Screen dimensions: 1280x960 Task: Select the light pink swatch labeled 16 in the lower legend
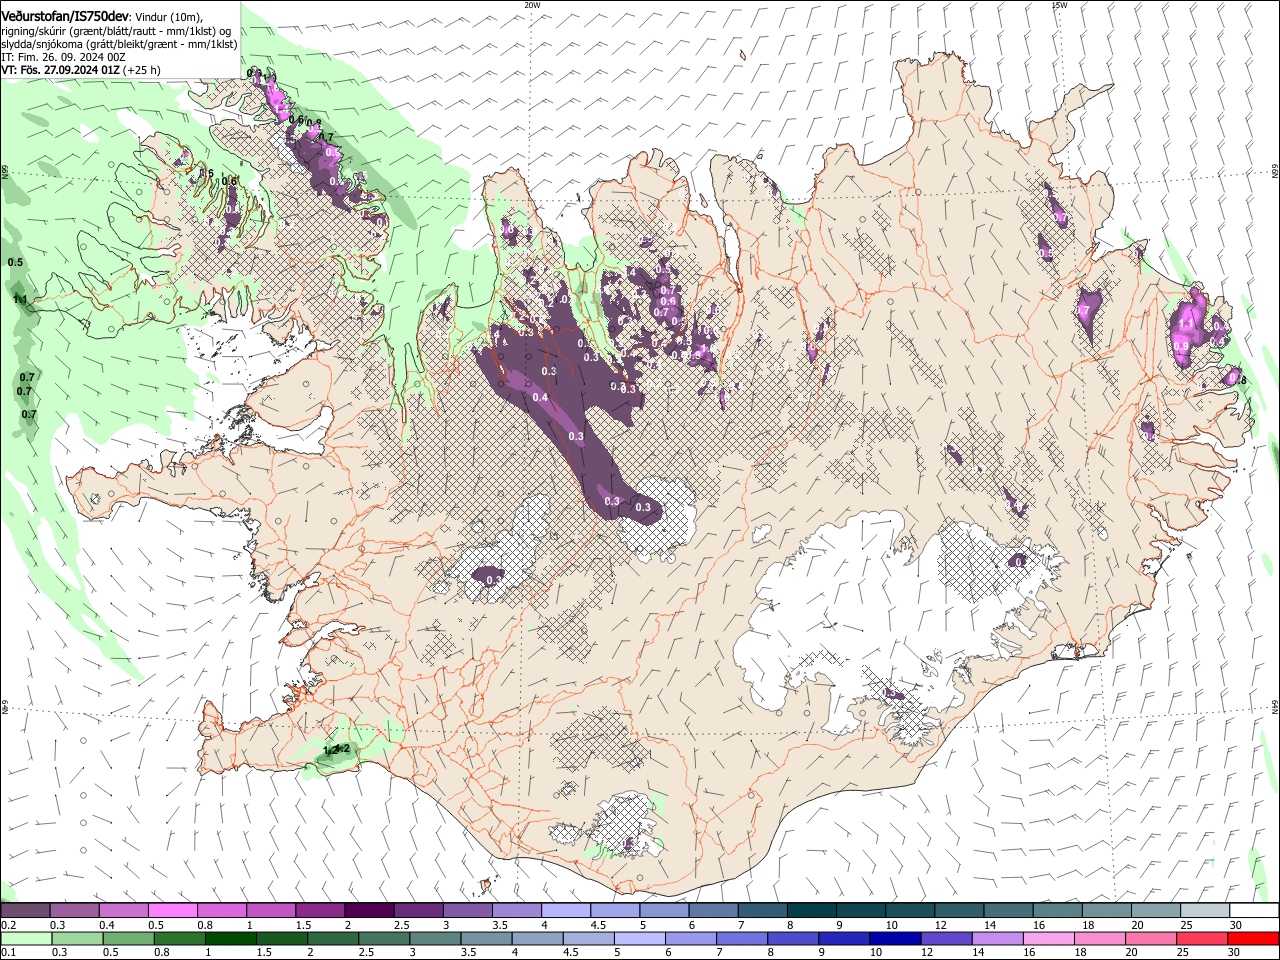1050,939
